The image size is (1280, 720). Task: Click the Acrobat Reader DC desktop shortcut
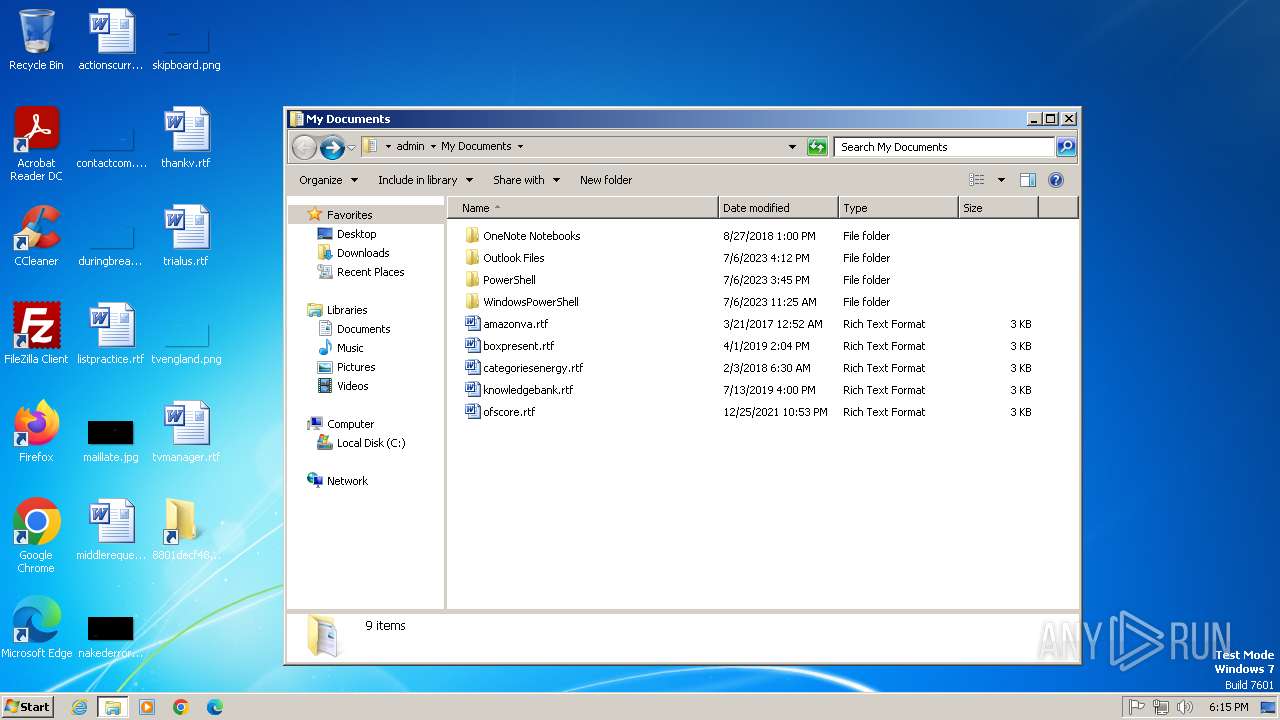click(36, 144)
